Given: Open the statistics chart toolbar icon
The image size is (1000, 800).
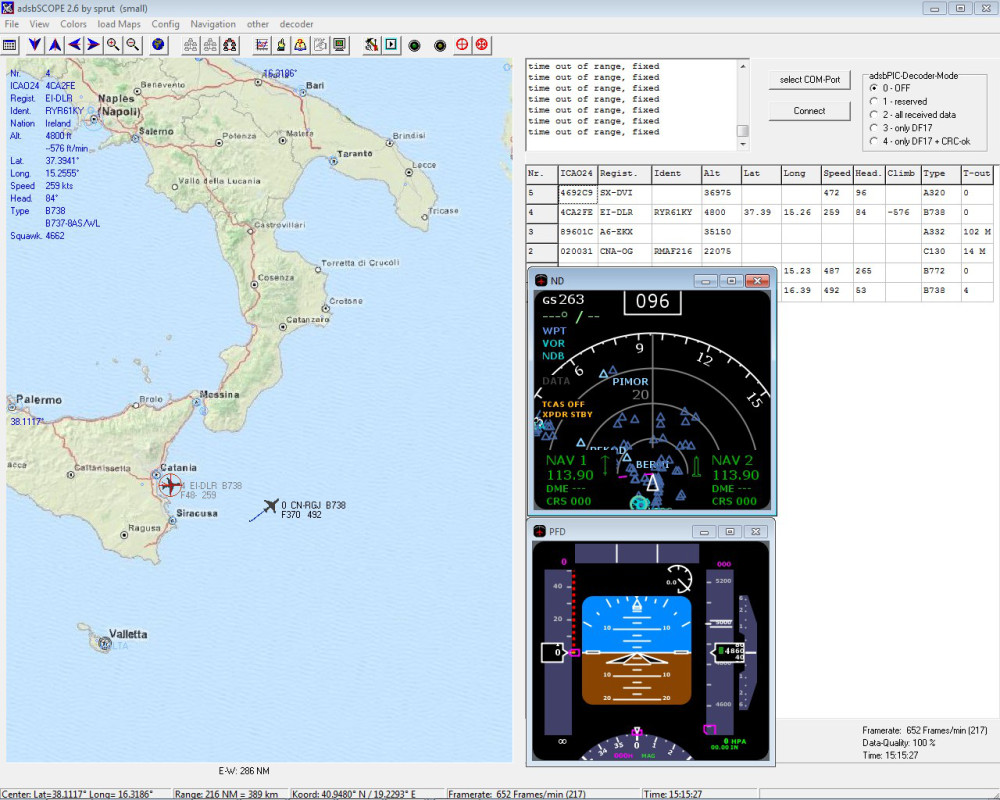Looking at the screenshot, I should click(x=262, y=44).
